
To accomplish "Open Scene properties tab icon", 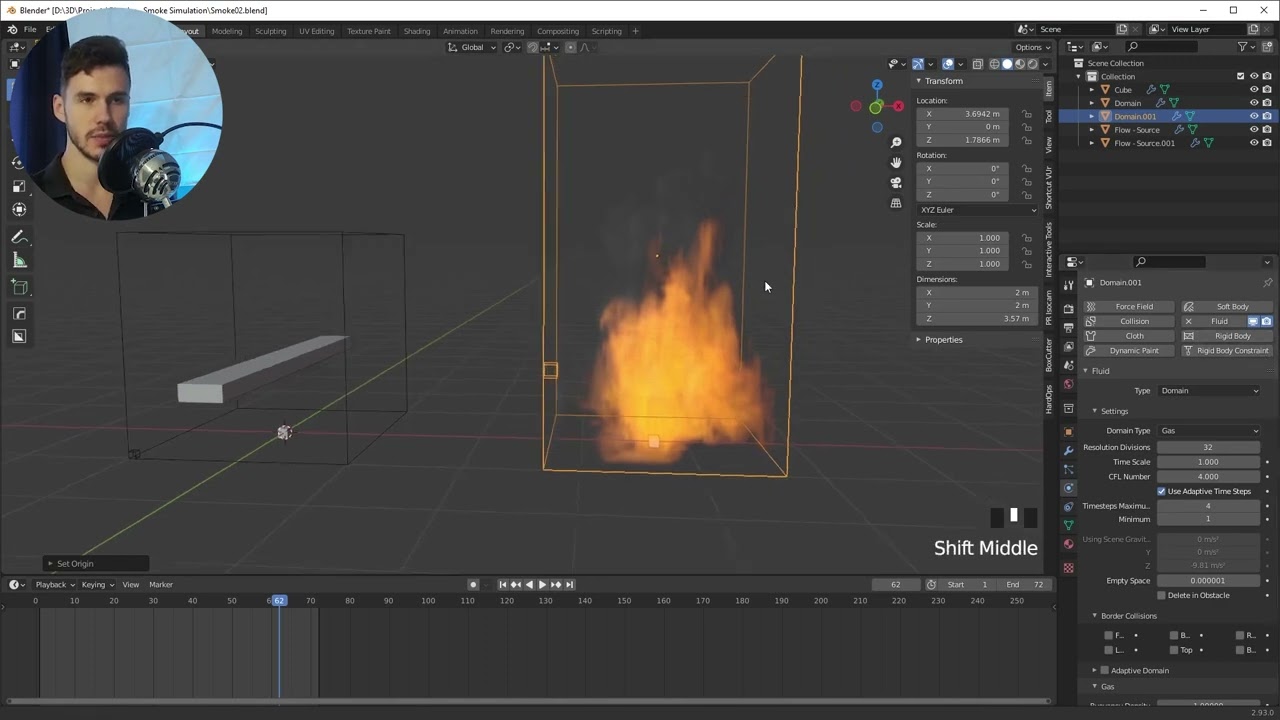I will (x=1068, y=365).
